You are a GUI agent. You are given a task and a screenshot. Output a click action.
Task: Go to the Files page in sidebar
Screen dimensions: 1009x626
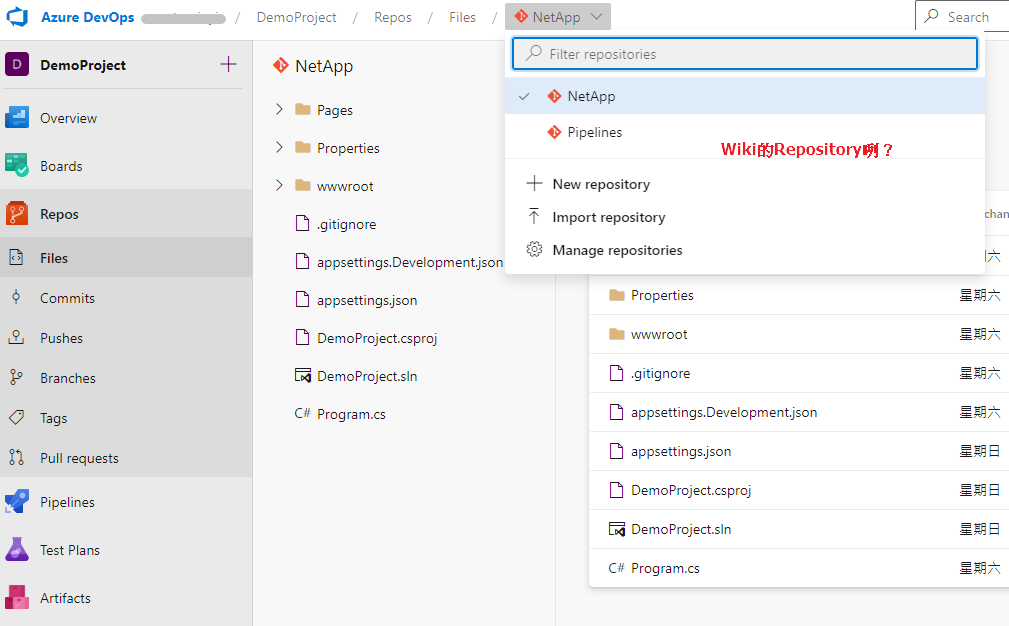(126, 258)
